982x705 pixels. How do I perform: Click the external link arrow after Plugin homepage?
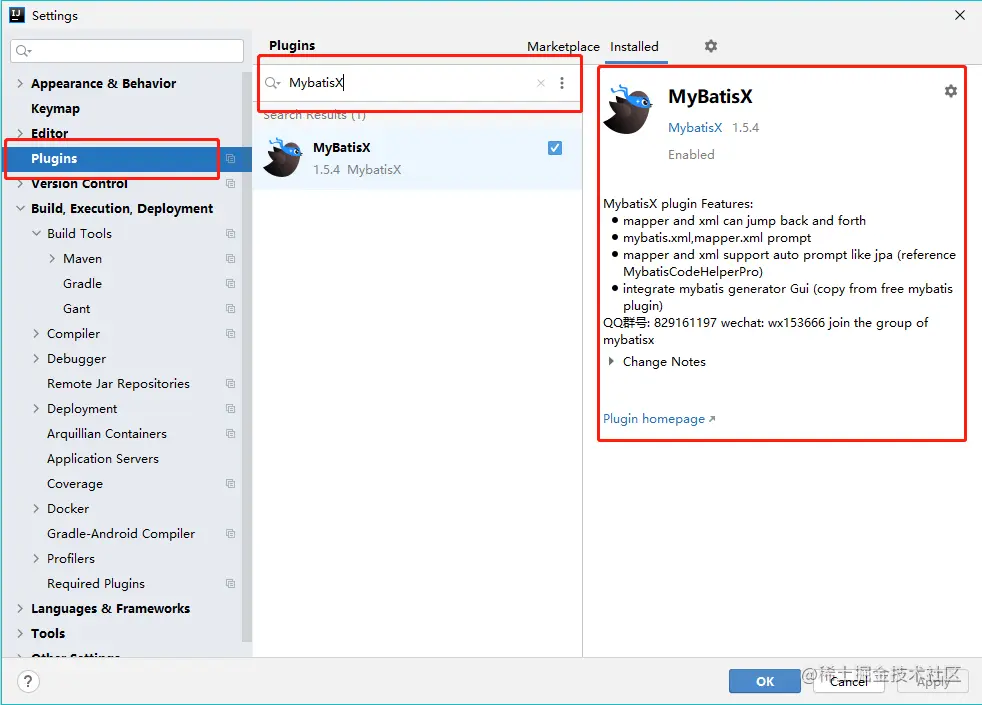[x=712, y=419]
